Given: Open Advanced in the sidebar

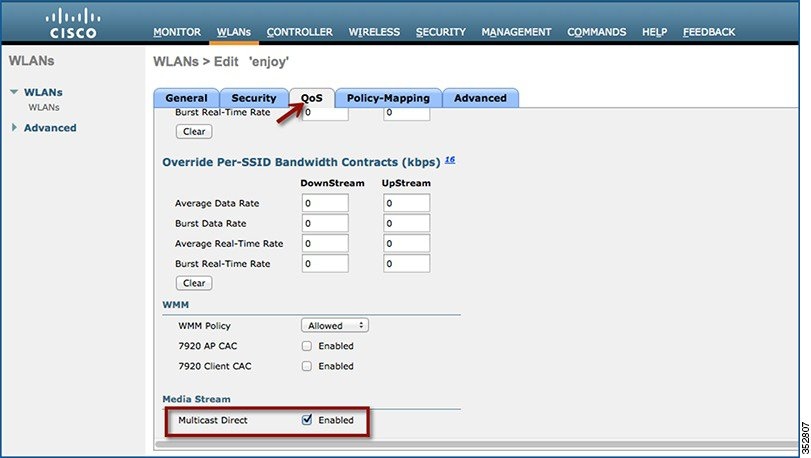Looking at the screenshot, I should tap(50, 128).
